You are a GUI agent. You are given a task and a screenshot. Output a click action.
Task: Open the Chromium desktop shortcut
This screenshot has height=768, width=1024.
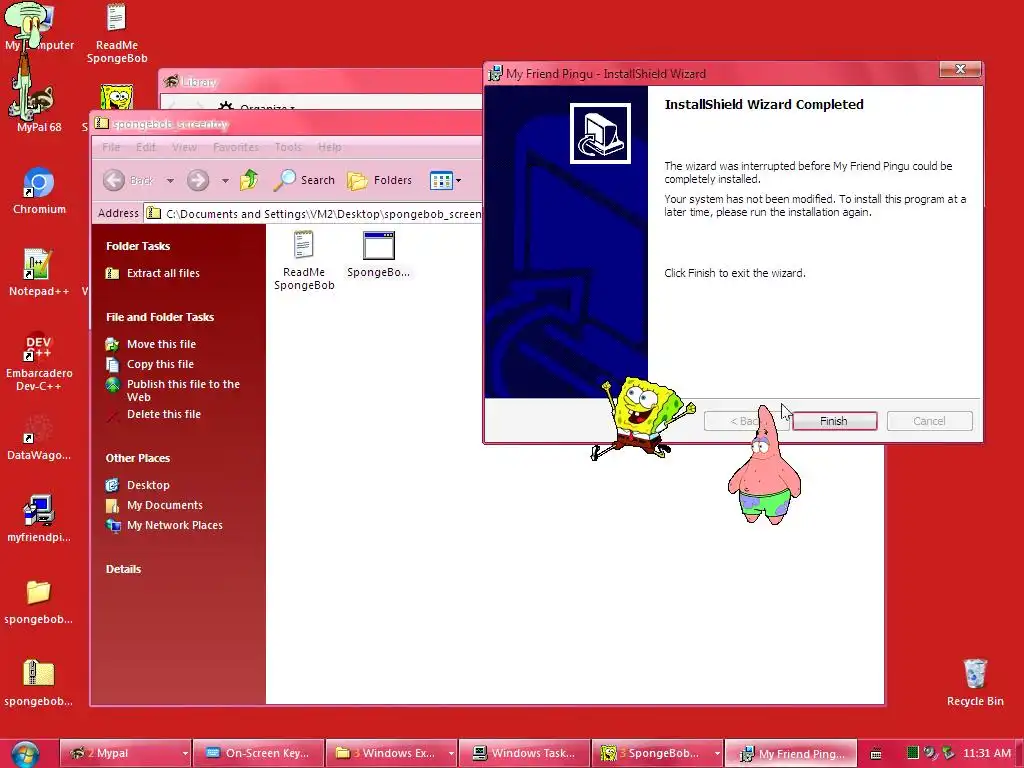click(x=39, y=191)
